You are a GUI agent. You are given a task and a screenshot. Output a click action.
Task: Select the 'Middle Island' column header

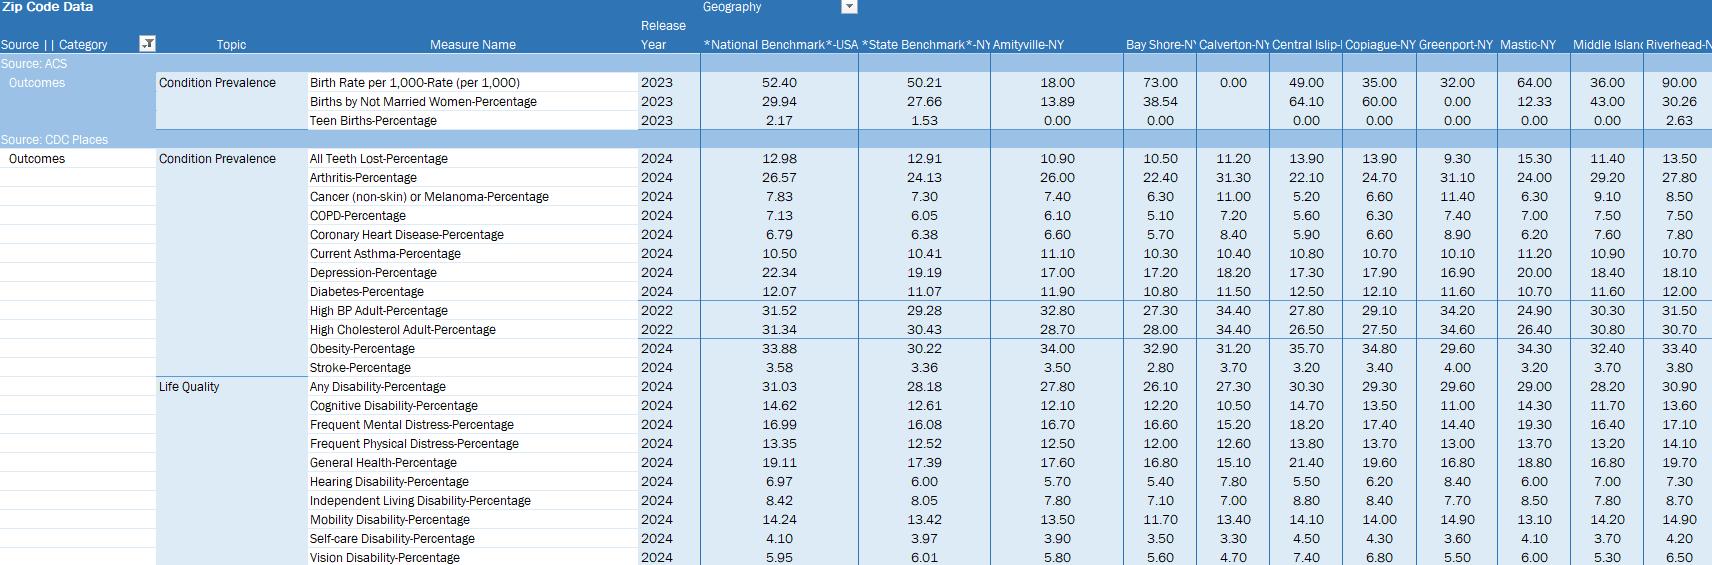point(1608,45)
